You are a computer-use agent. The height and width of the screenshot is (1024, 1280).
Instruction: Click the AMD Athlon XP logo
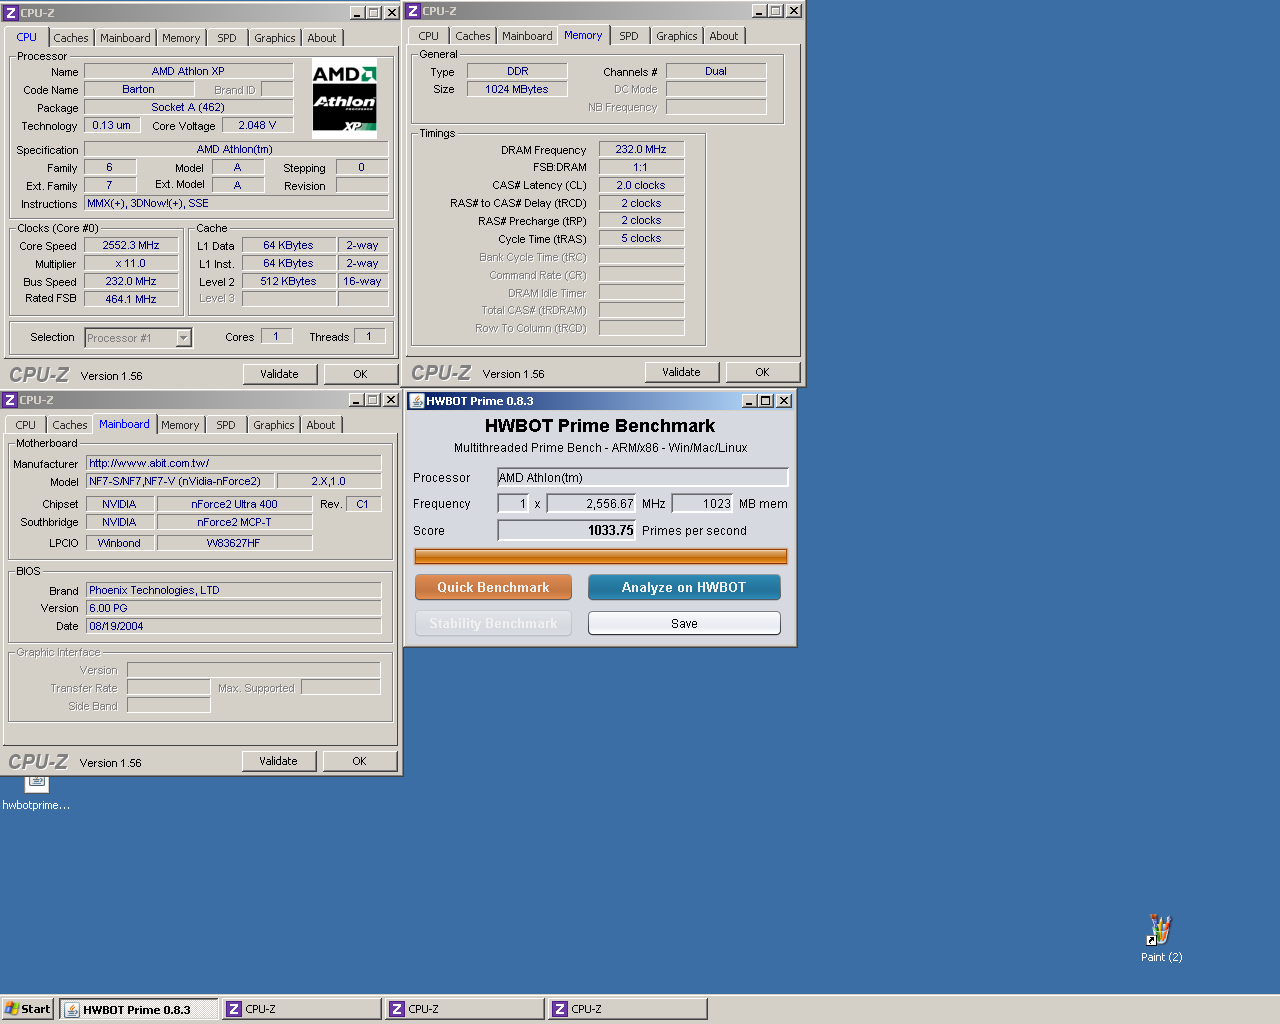tap(344, 99)
